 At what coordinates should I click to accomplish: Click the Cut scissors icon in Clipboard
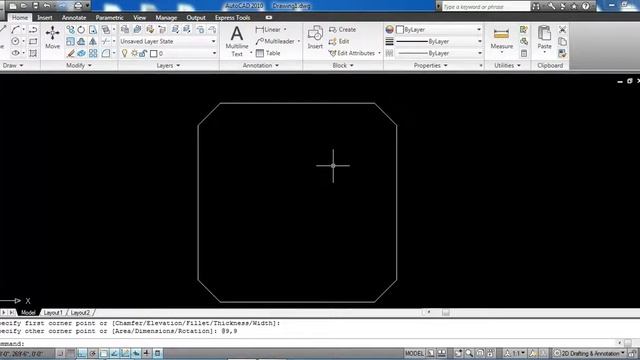562,30
